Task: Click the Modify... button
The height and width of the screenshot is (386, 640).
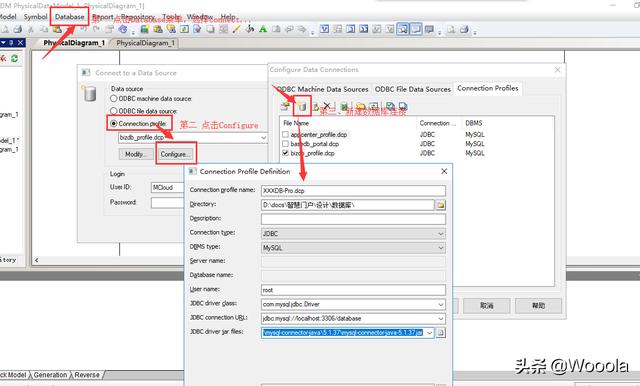Action: click(136, 154)
